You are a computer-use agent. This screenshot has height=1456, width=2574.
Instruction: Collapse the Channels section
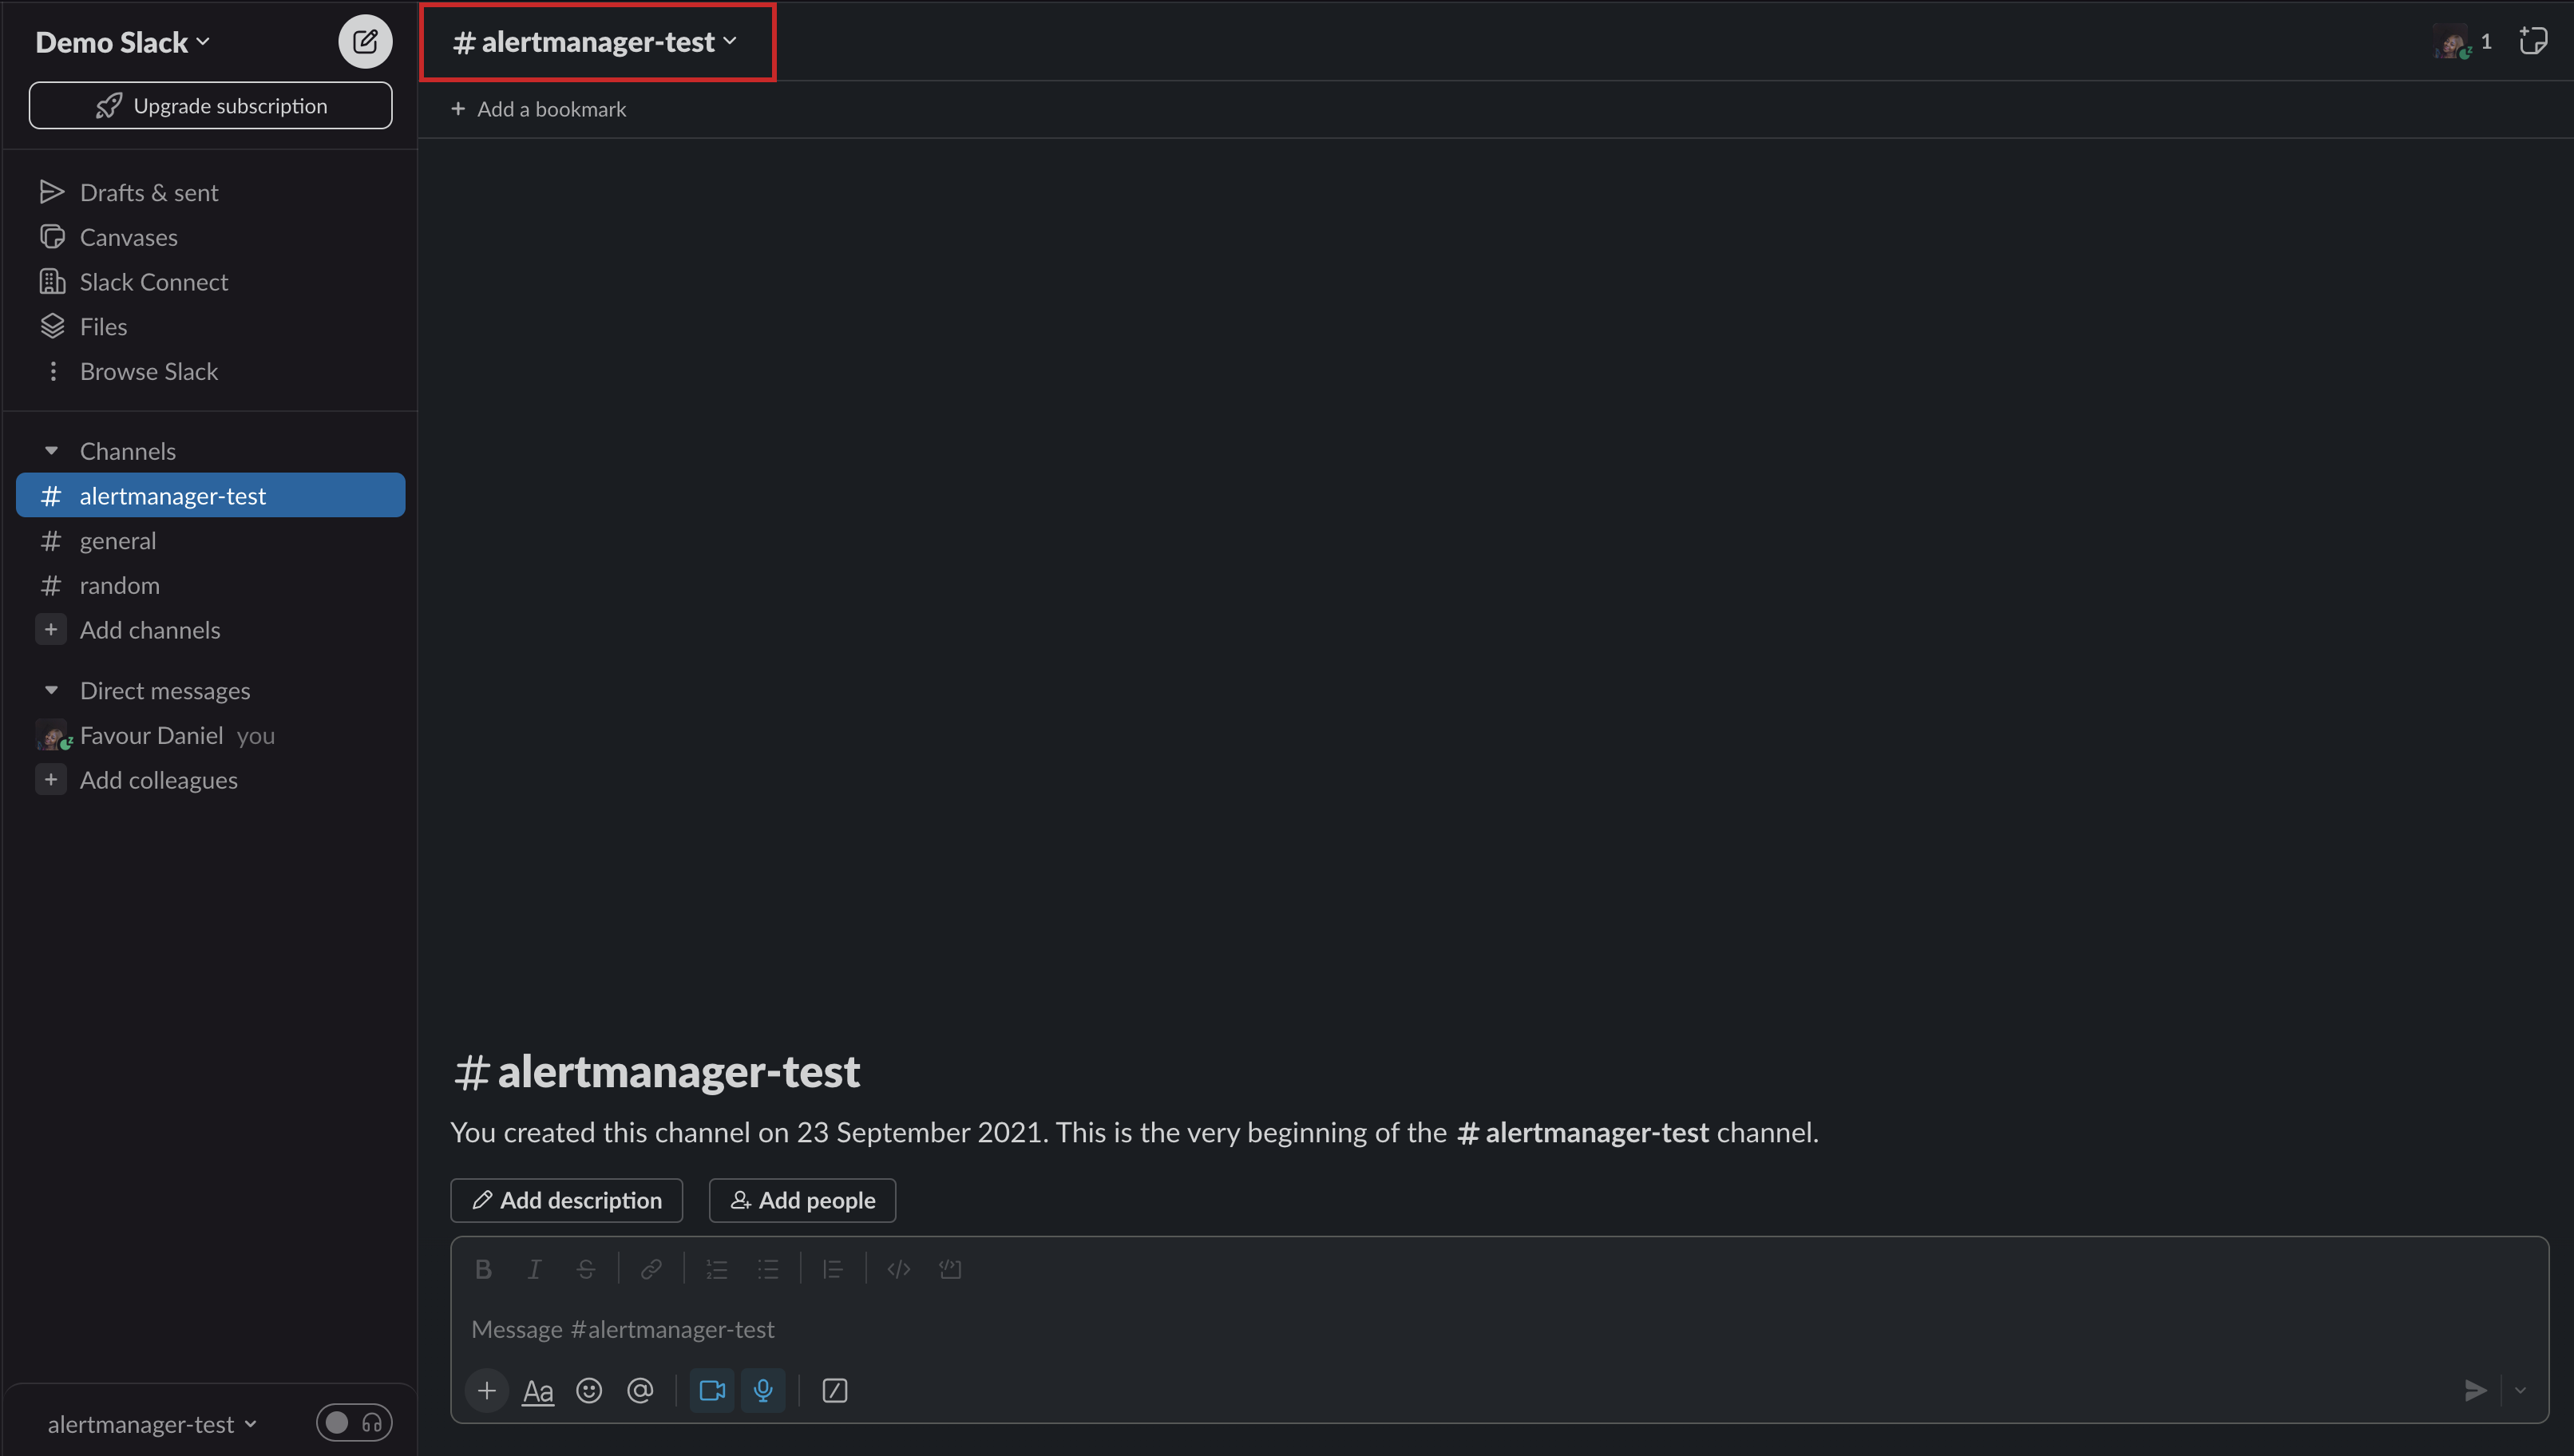click(x=51, y=451)
